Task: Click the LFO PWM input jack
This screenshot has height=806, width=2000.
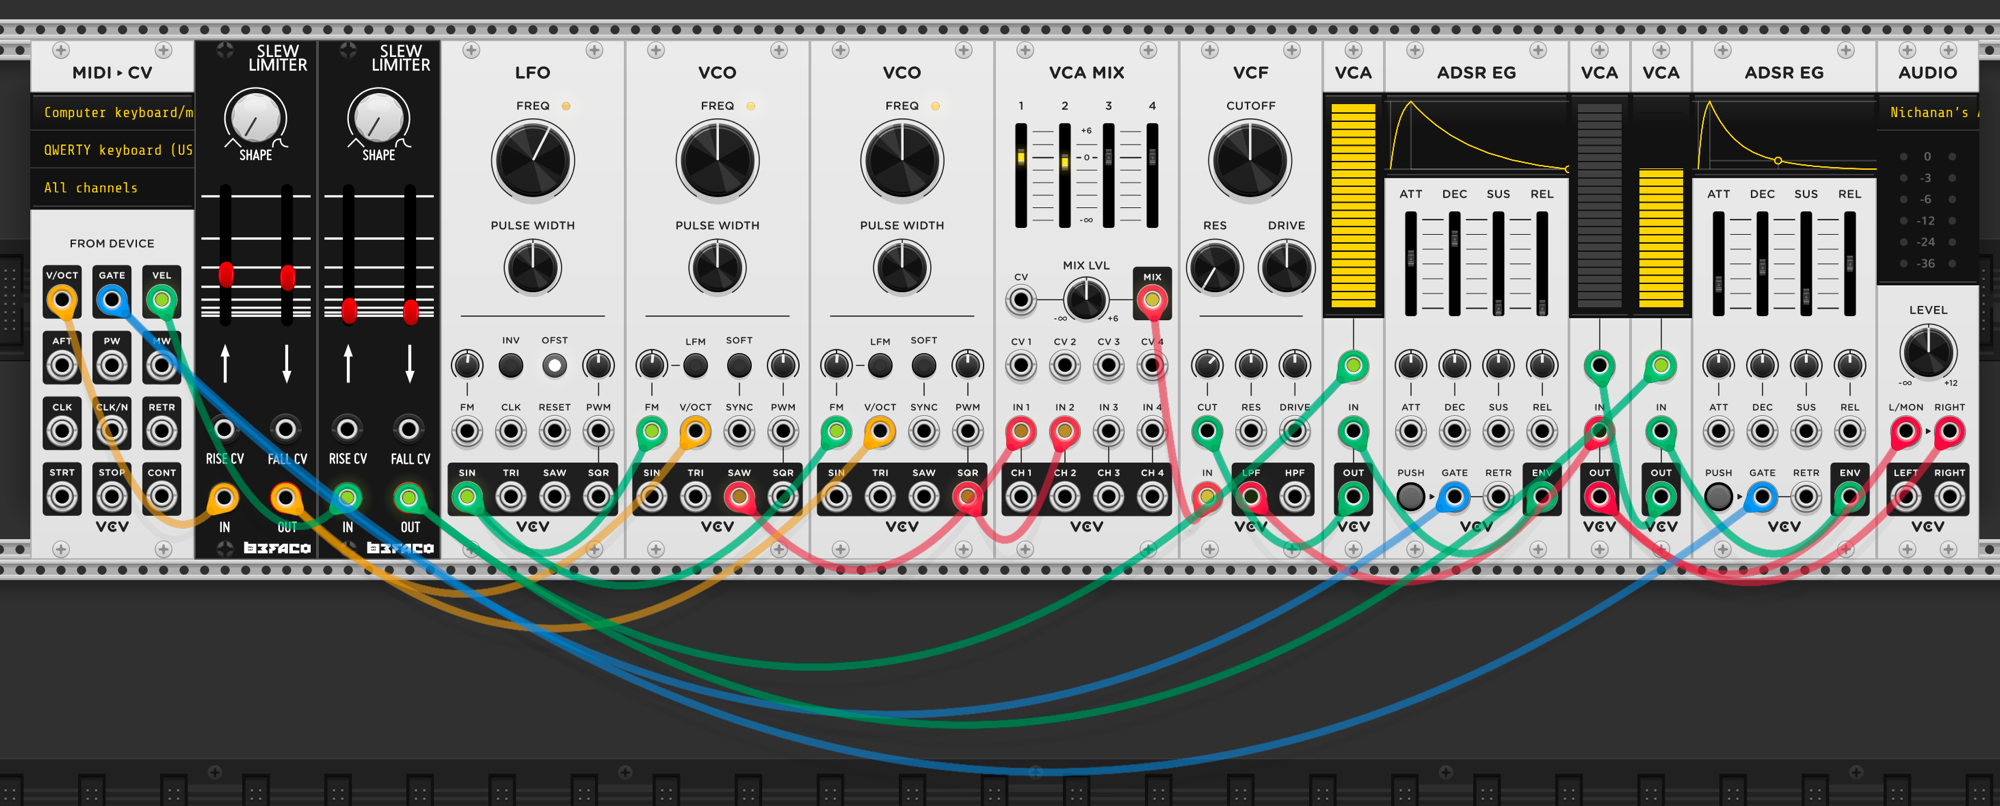Action: coord(598,431)
